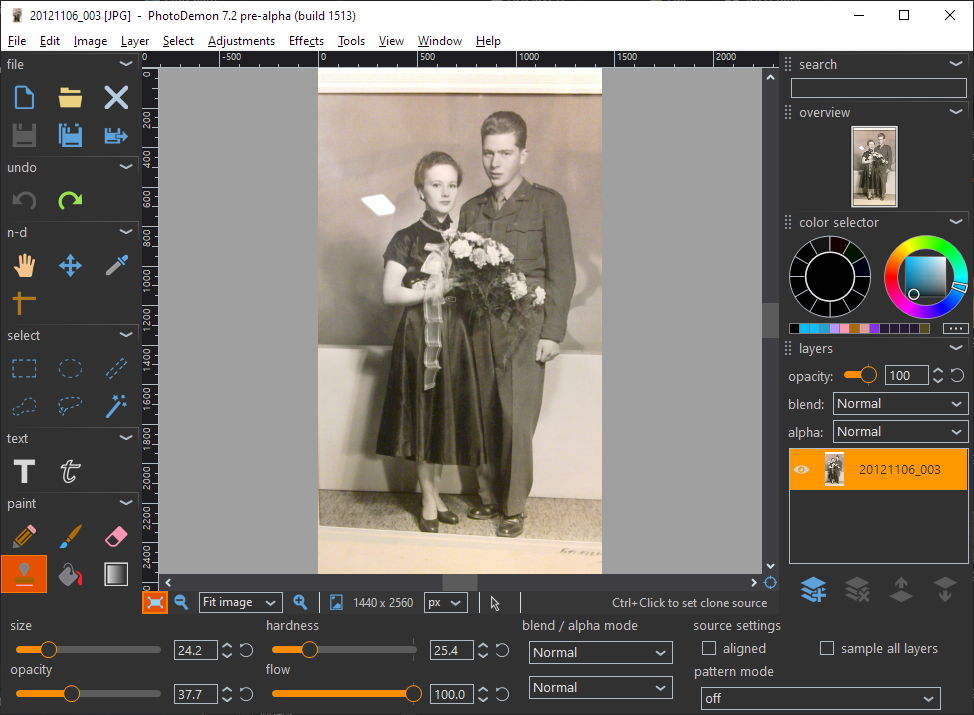The image size is (974, 715).
Task: Click the center canvas target icon
Action: point(770,583)
